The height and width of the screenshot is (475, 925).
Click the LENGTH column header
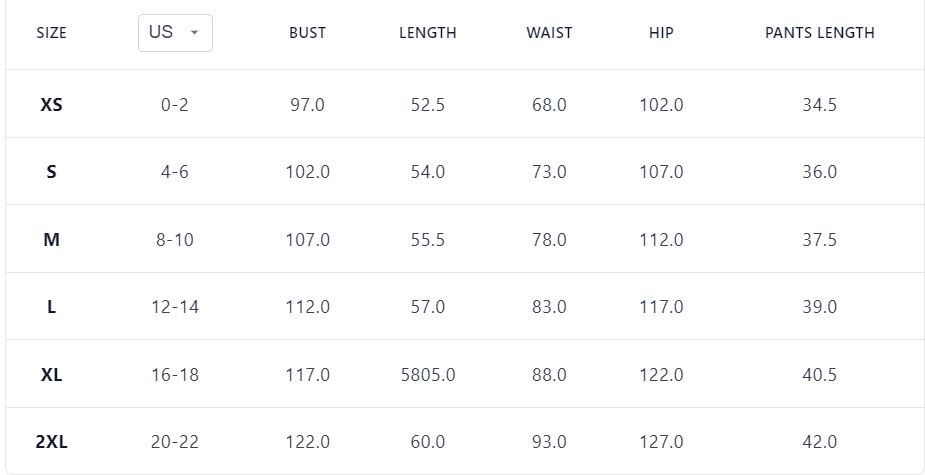pyautogui.click(x=427, y=33)
